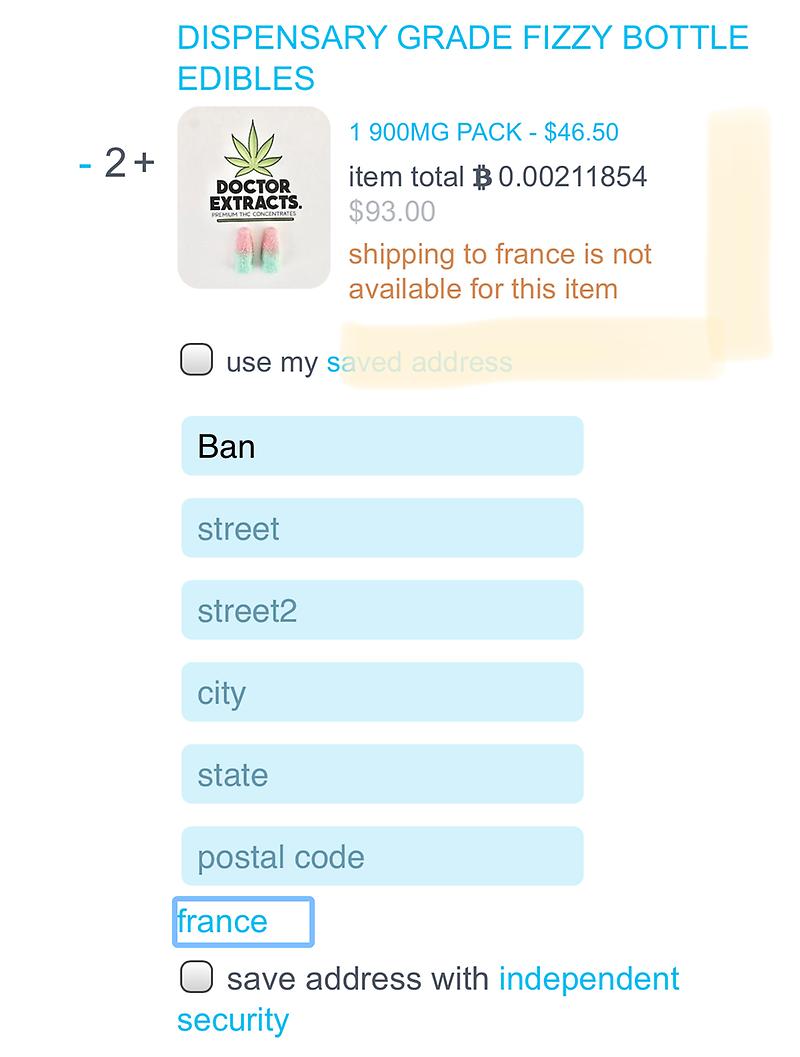Select the postal code field
800x1057 pixels.
click(382, 856)
